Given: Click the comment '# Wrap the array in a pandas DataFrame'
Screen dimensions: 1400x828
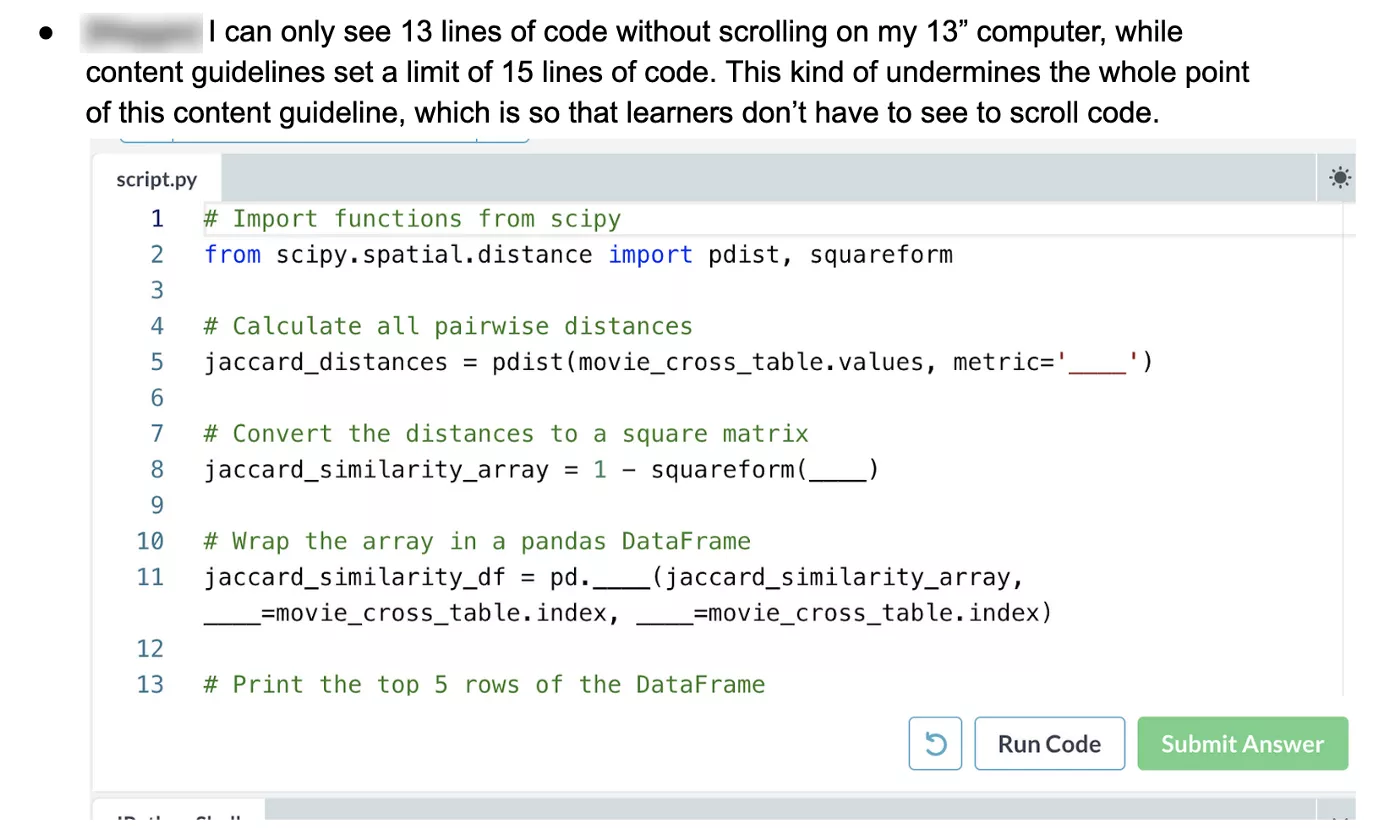Looking at the screenshot, I should (477, 542).
